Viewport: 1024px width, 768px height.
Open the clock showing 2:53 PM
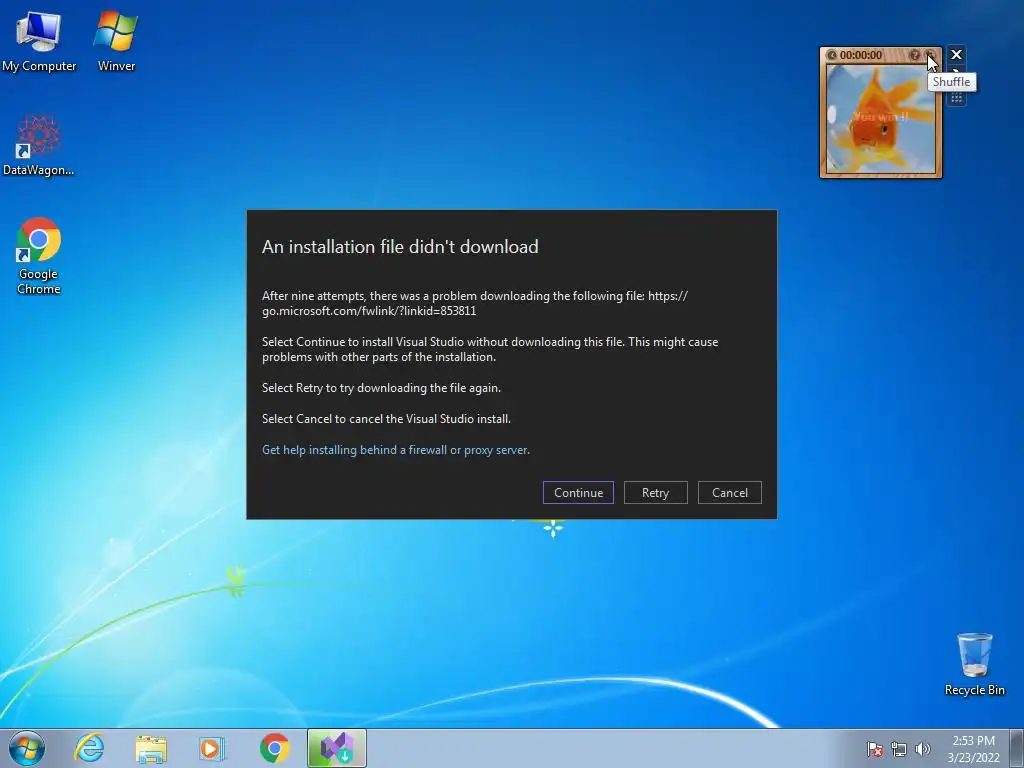click(x=973, y=749)
